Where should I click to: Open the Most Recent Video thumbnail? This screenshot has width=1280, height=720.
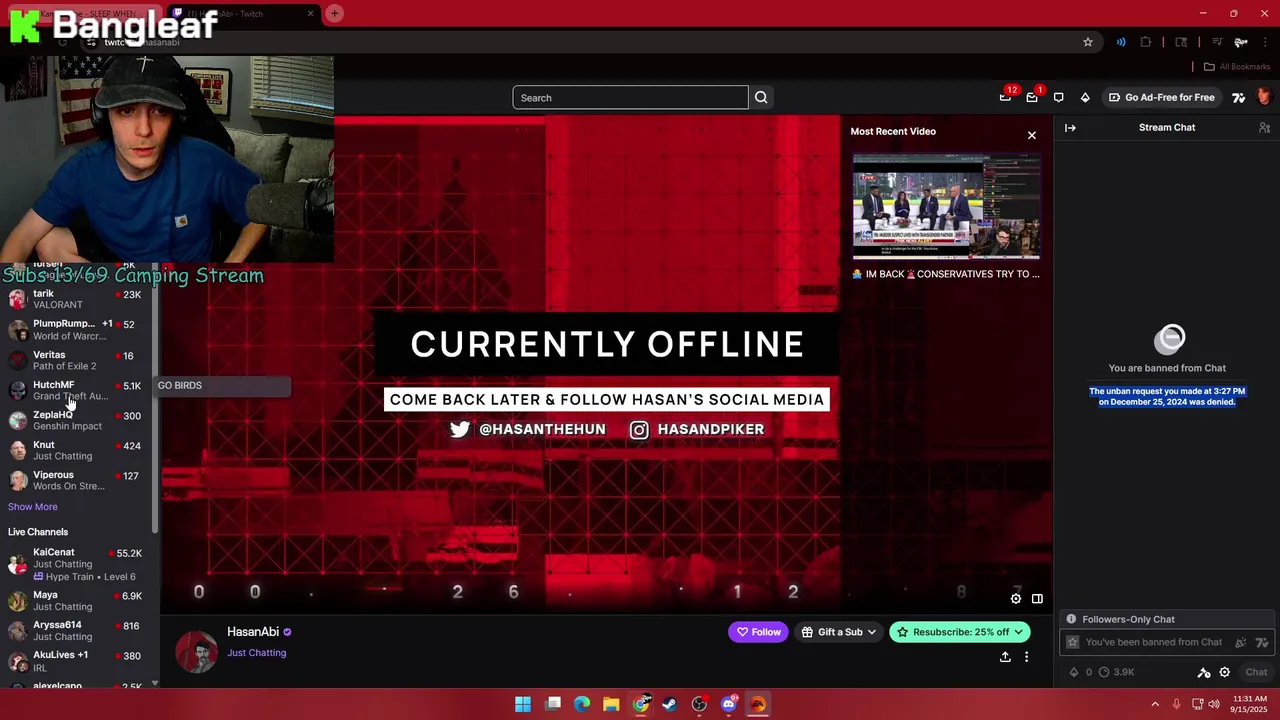(946, 207)
